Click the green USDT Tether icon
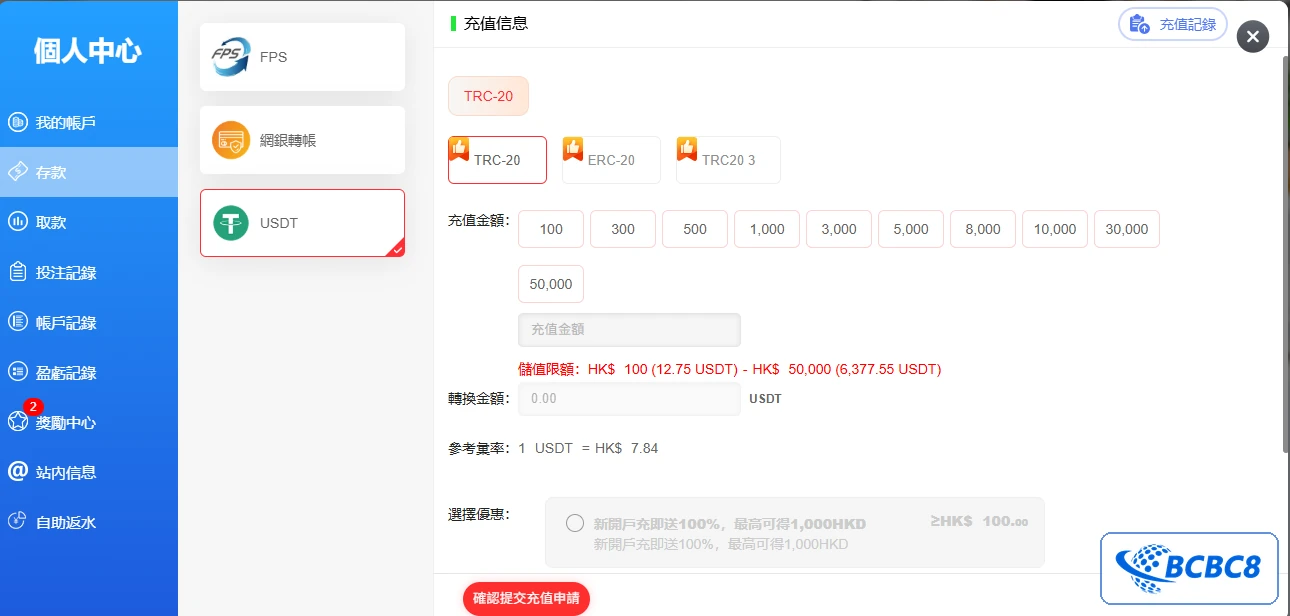The width and height of the screenshot is (1290, 616). (231, 223)
